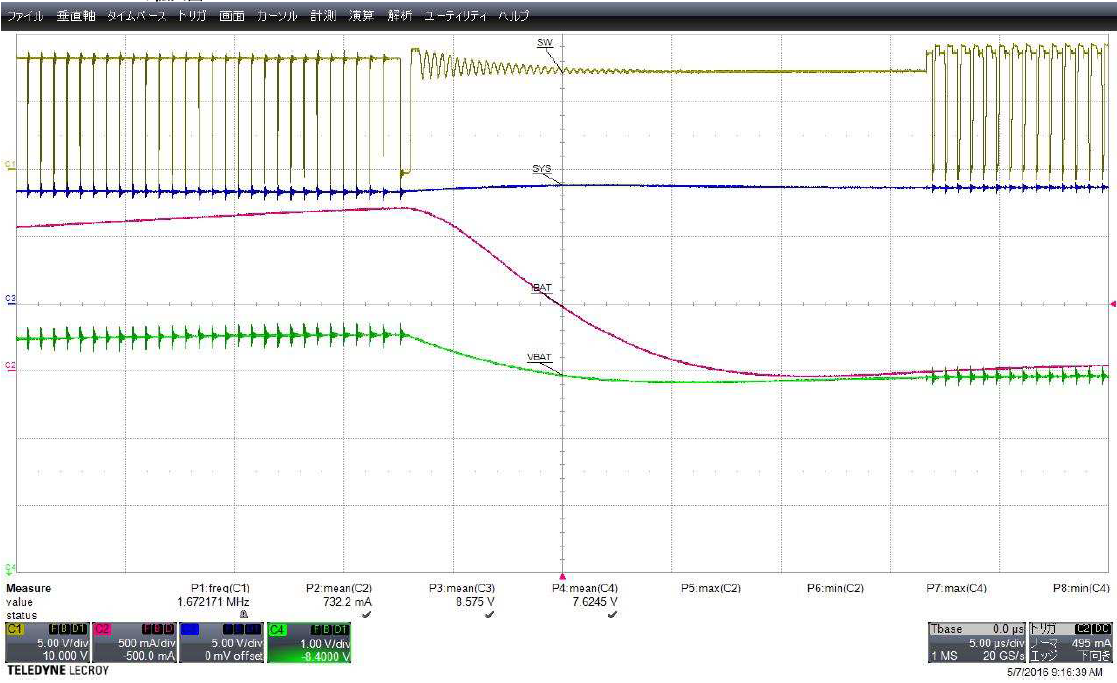Click the C2 source badge in trigger descriptor
Screen dimensions: 1117x683
pos(1083,630)
